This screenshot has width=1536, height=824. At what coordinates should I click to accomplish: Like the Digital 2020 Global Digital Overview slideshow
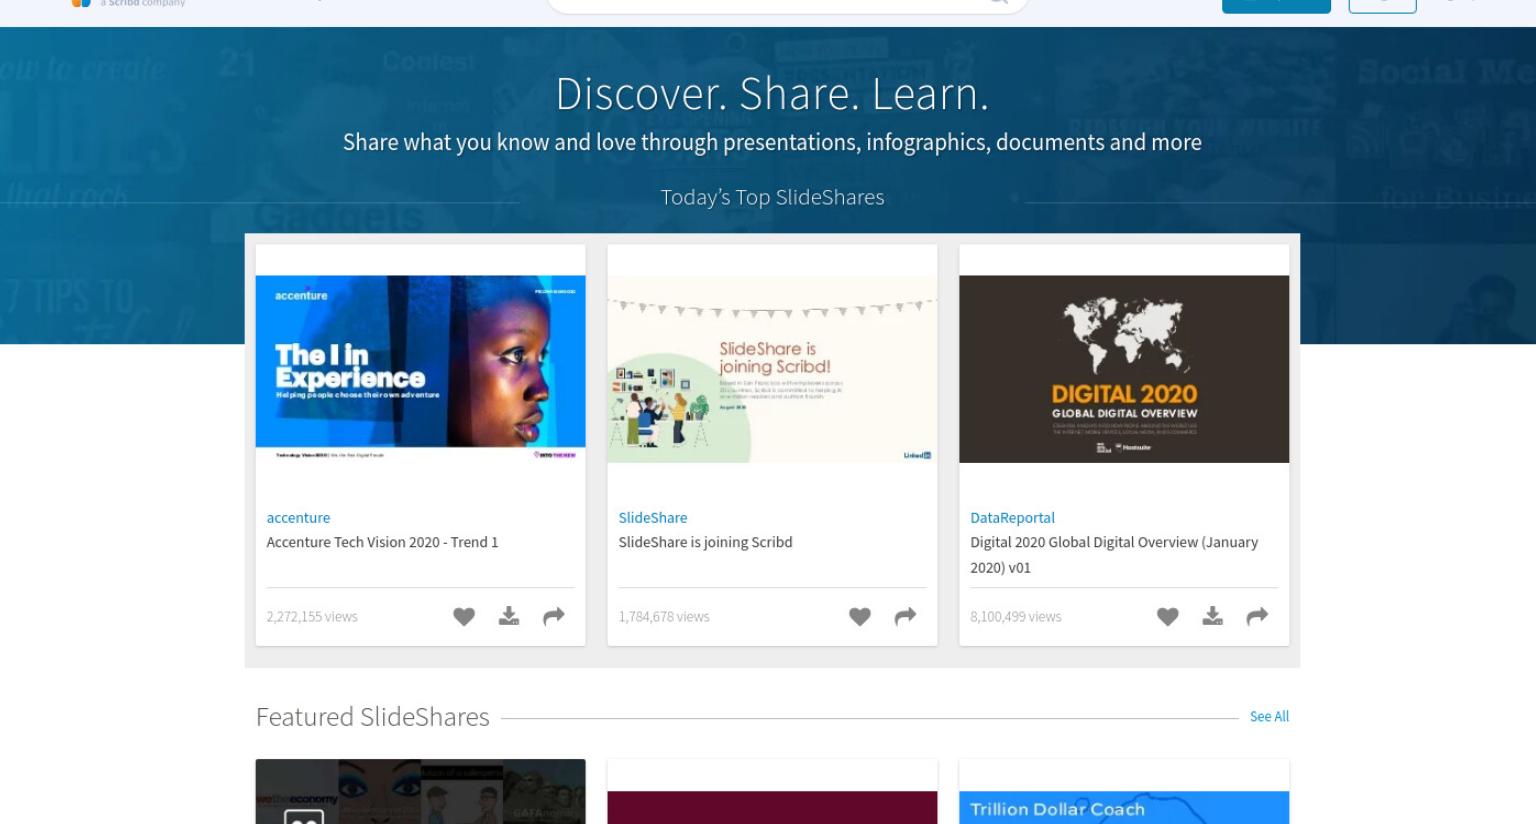tap(1168, 617)
